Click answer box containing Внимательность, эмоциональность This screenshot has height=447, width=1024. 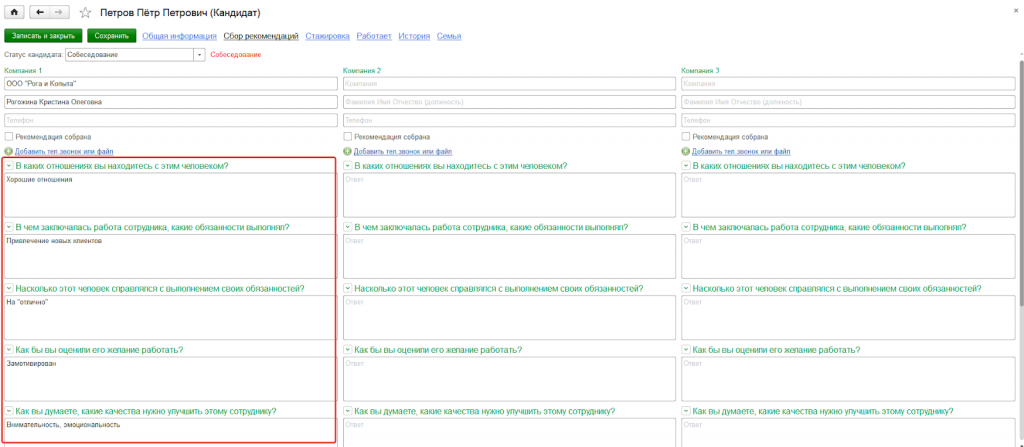(x=170, y=432)
